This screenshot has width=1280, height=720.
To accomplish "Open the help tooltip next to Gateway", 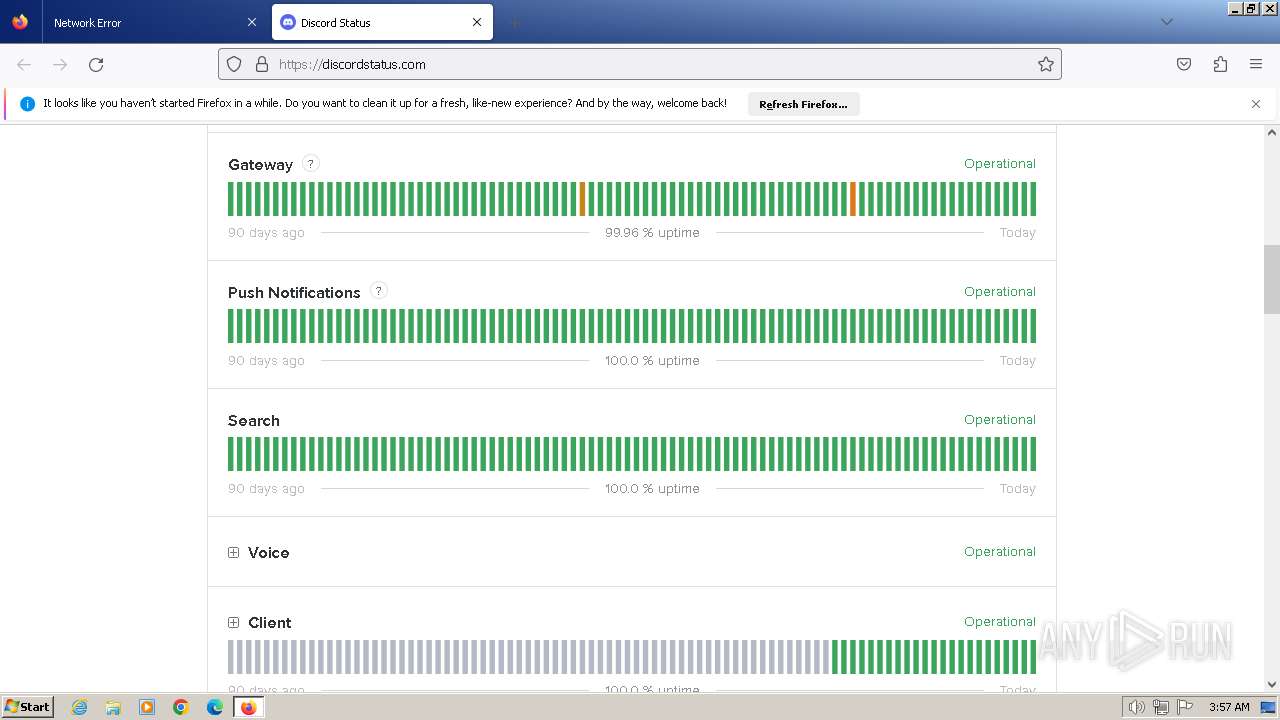I will coord(311,163).
